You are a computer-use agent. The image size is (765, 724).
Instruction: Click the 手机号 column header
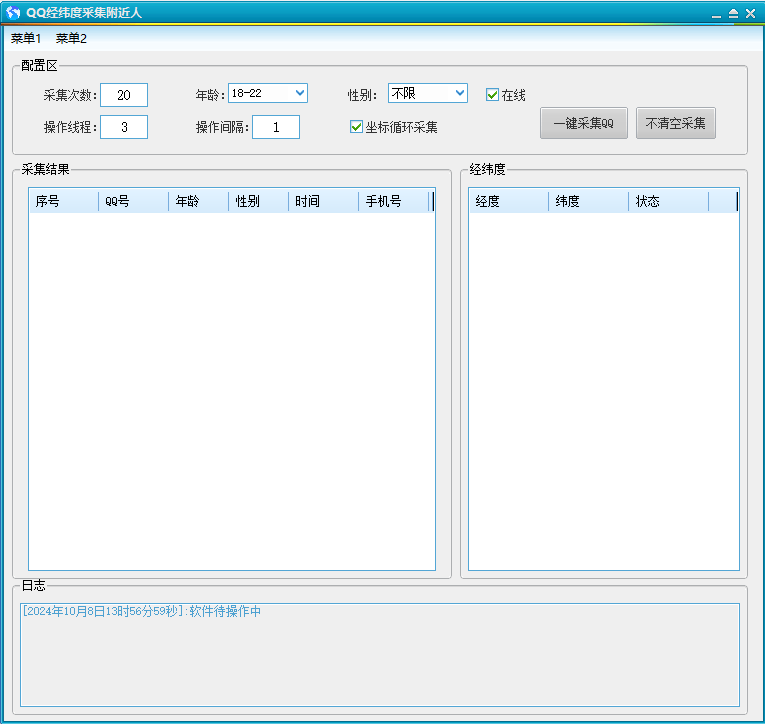393,202
